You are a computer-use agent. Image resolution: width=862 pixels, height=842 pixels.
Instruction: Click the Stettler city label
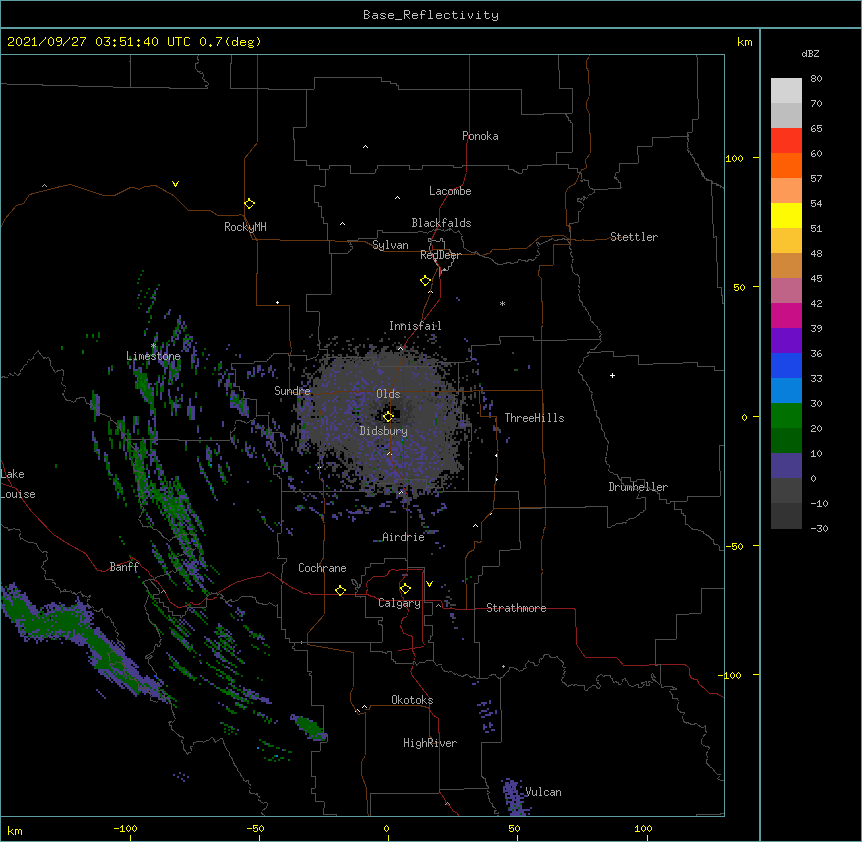pos(634,237)
